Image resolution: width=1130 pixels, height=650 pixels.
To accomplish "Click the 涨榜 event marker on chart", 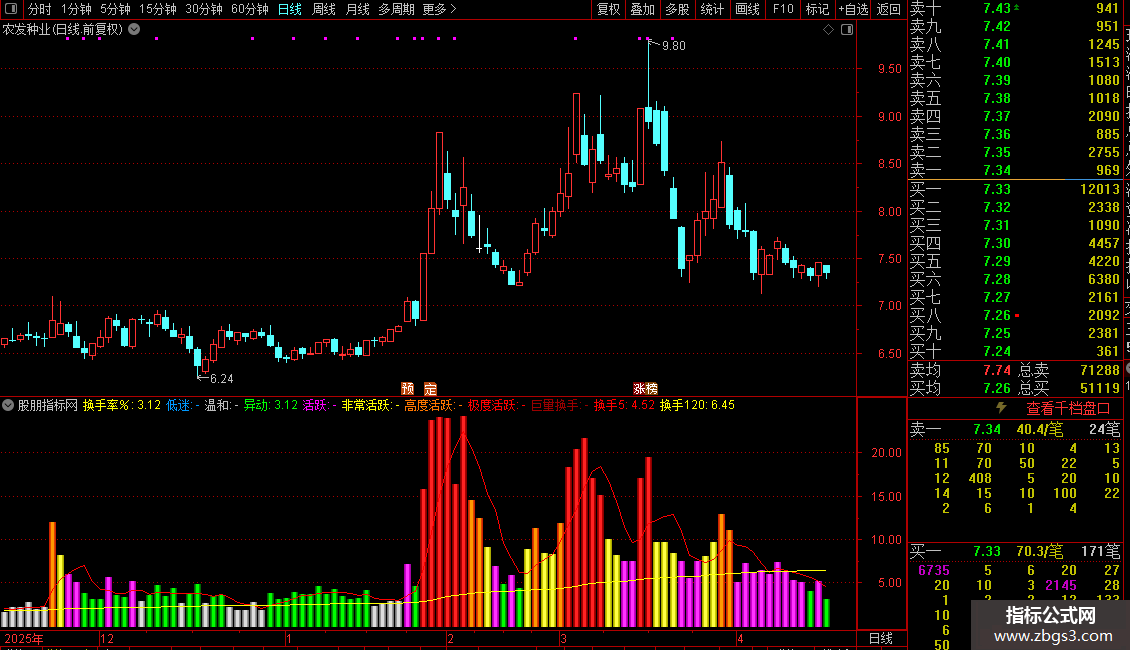I will point(645,388).
